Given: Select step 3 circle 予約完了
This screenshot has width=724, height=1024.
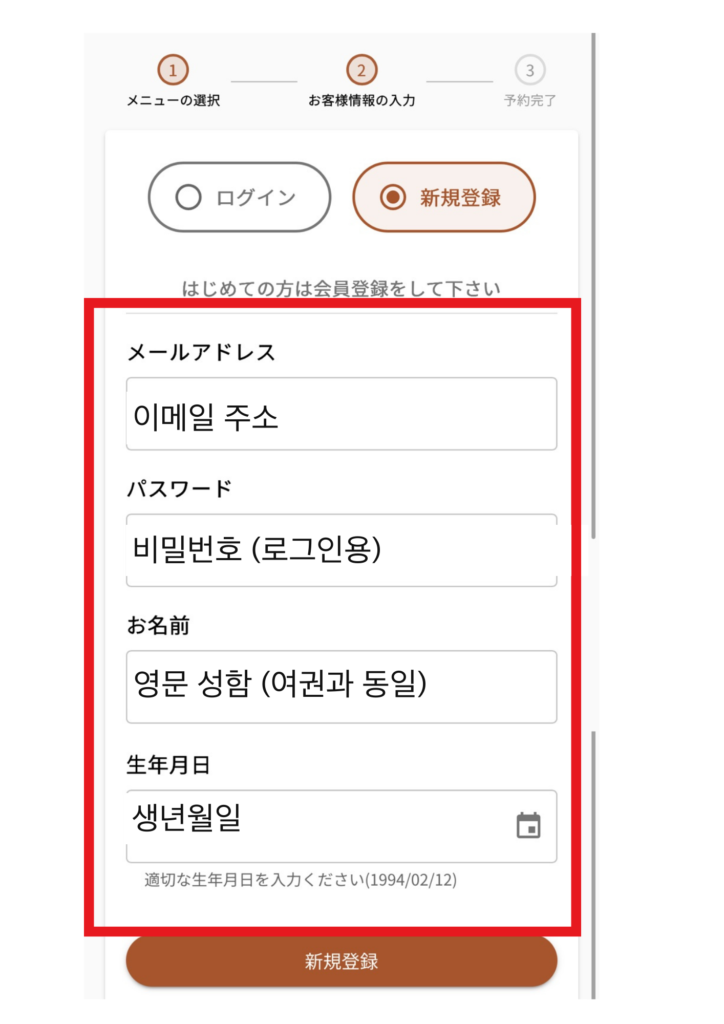Looking at the screenshot, I should (530, 70).
